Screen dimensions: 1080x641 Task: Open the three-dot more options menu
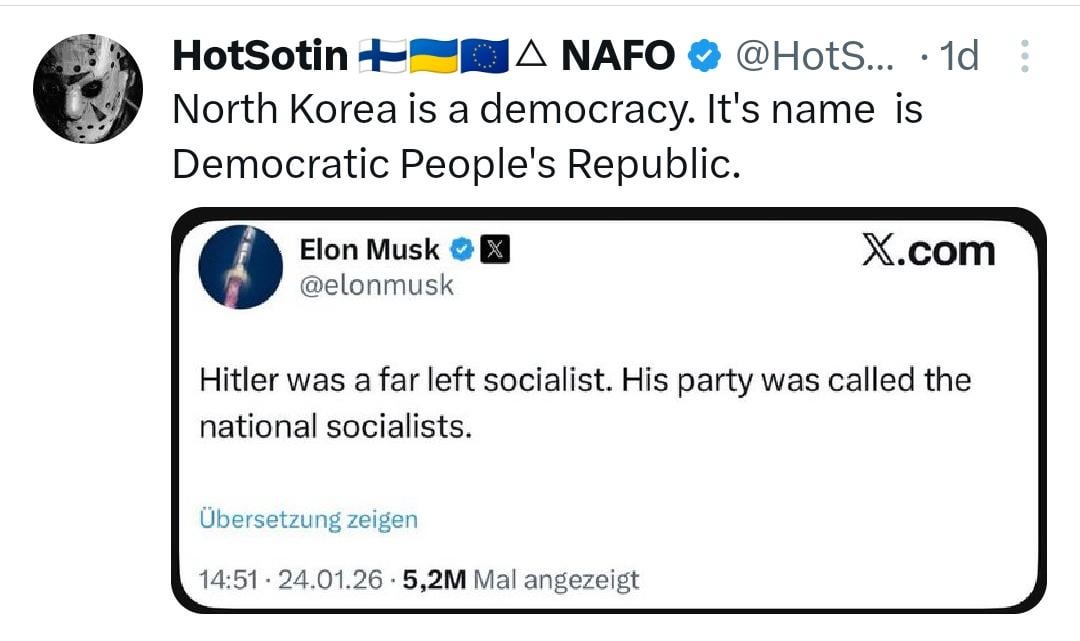pyautogui.click(x=1024, y=57)
